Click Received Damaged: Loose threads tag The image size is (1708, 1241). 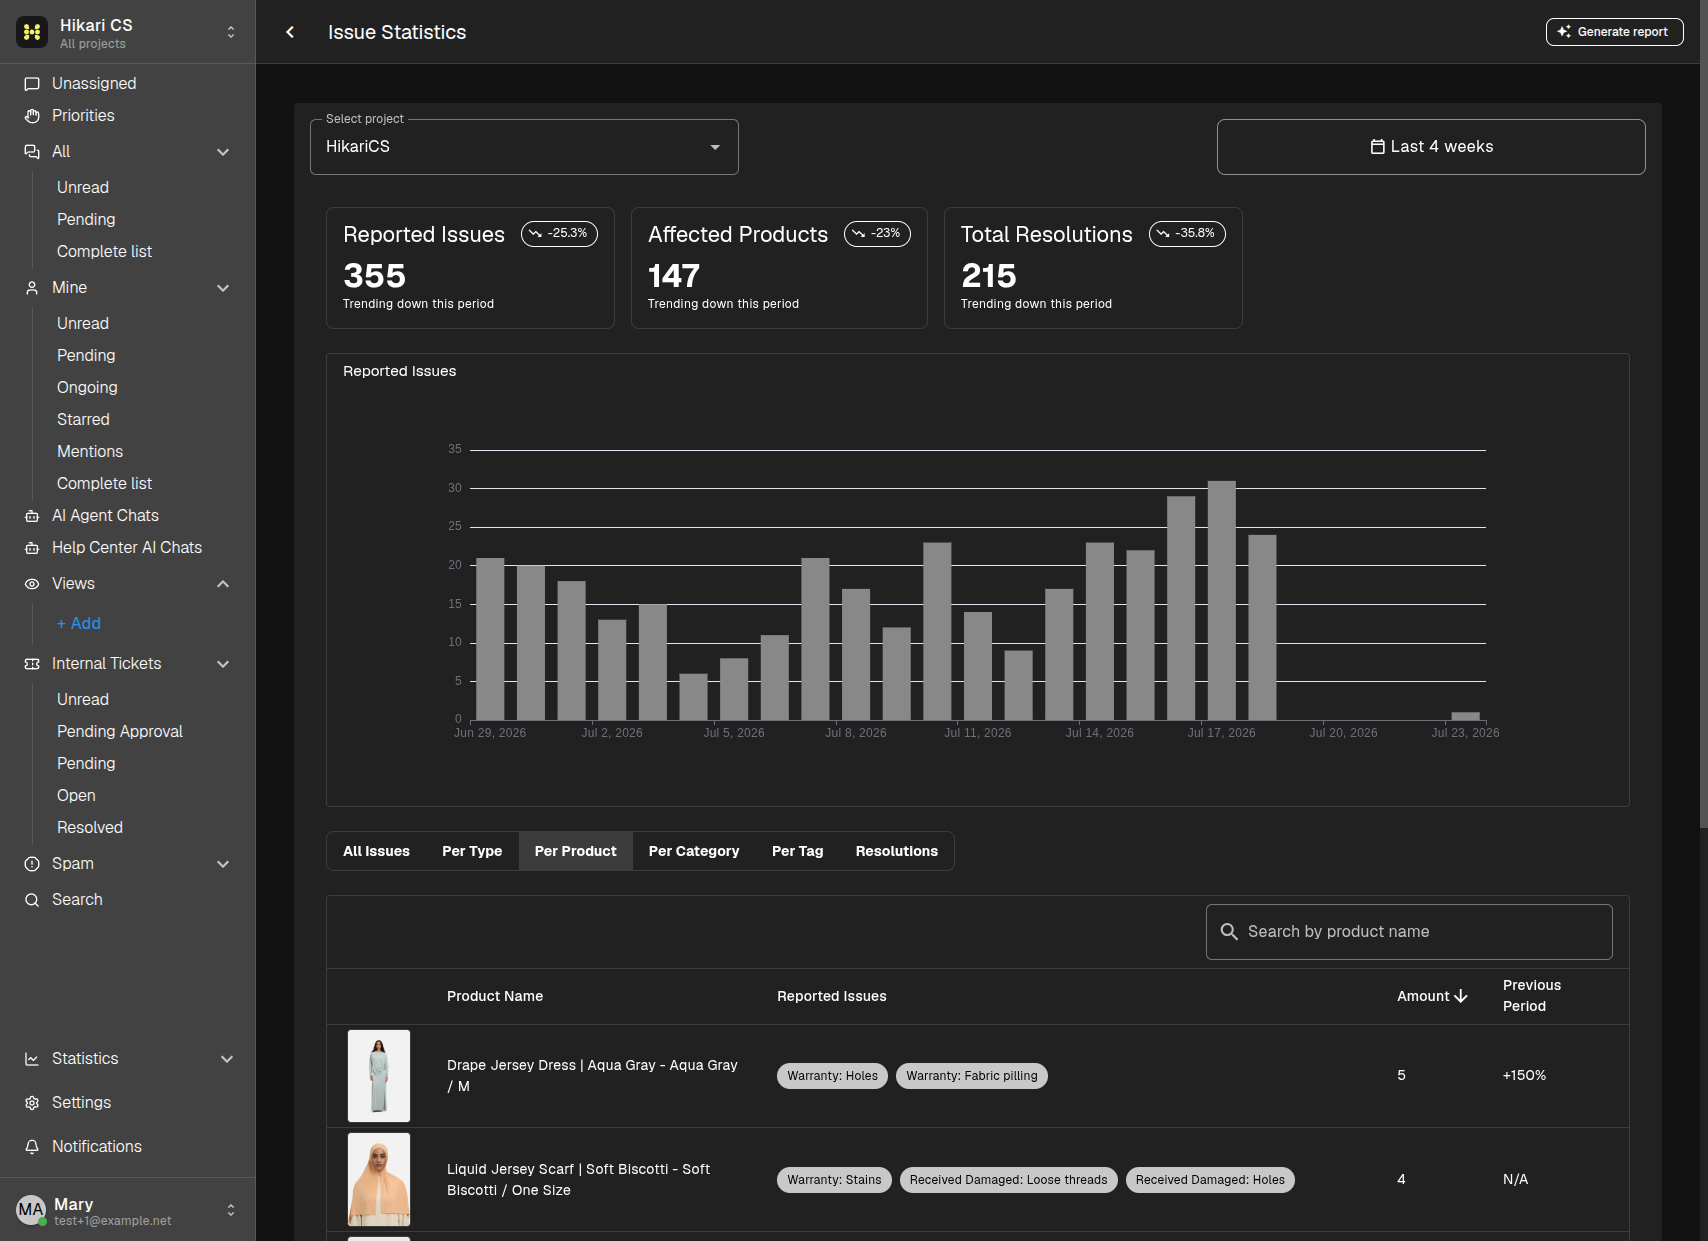pos(1008,1180)
